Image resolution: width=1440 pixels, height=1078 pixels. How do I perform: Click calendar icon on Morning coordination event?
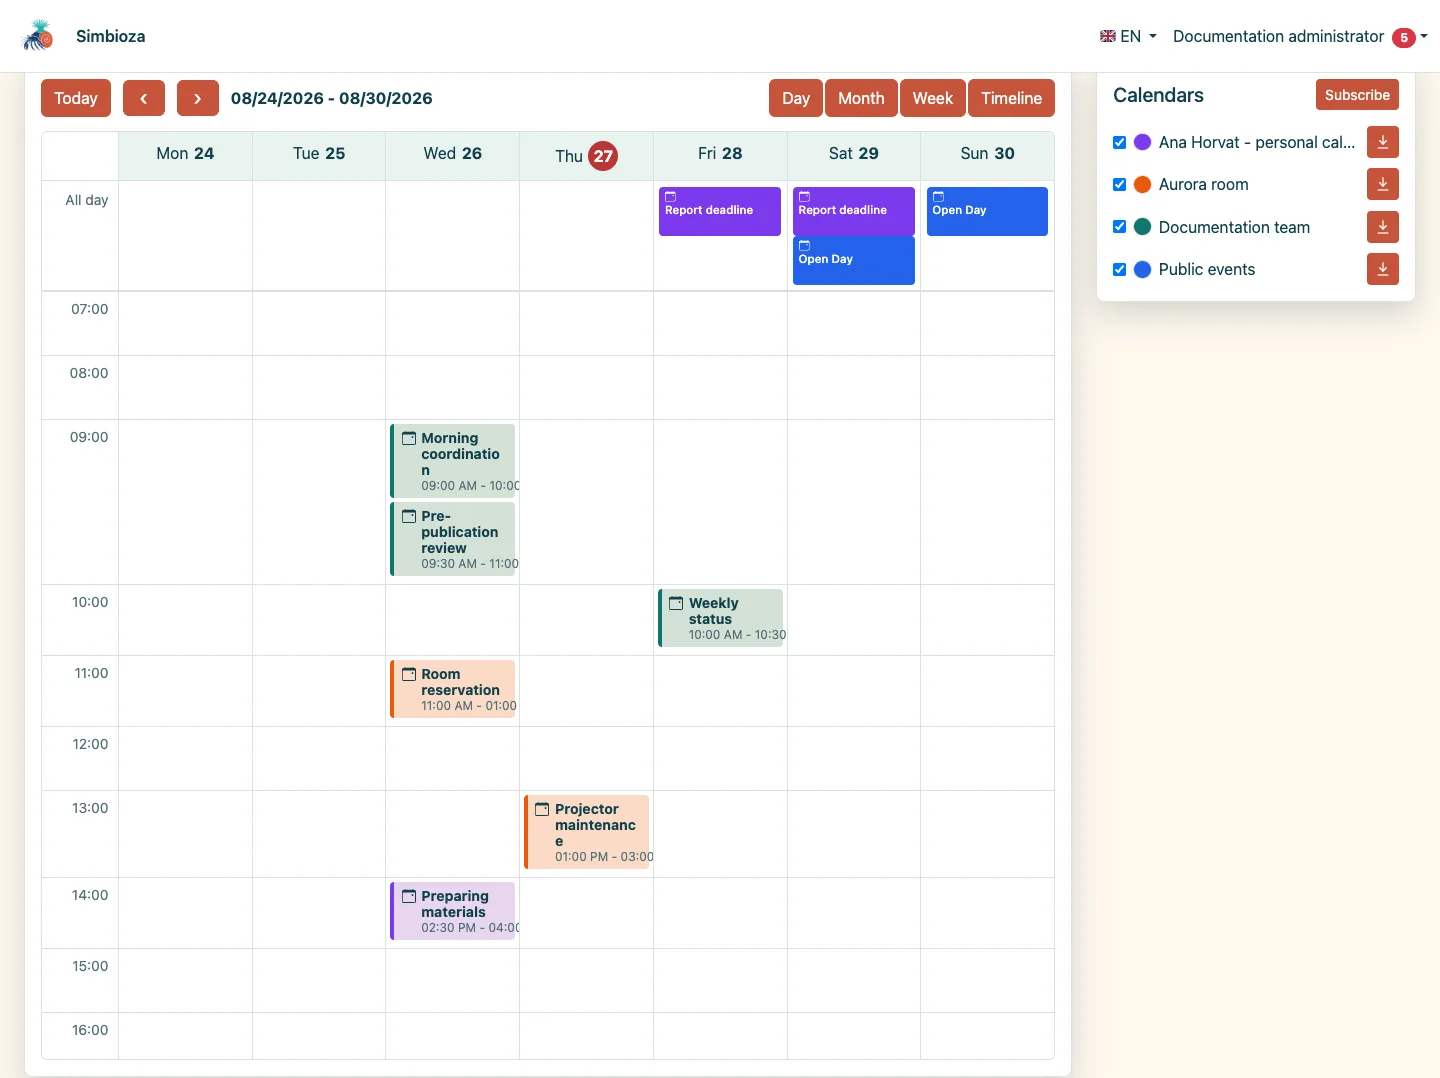(x=409, y=438)
